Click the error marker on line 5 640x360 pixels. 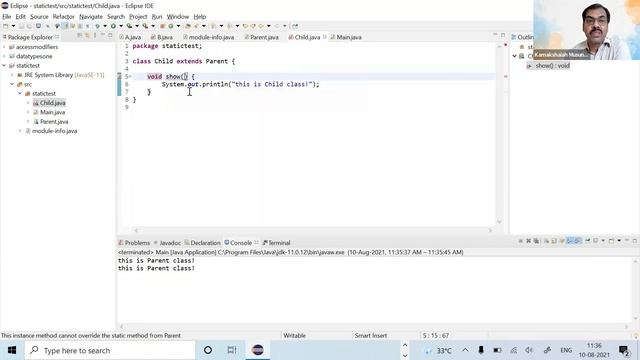(119, 76)
